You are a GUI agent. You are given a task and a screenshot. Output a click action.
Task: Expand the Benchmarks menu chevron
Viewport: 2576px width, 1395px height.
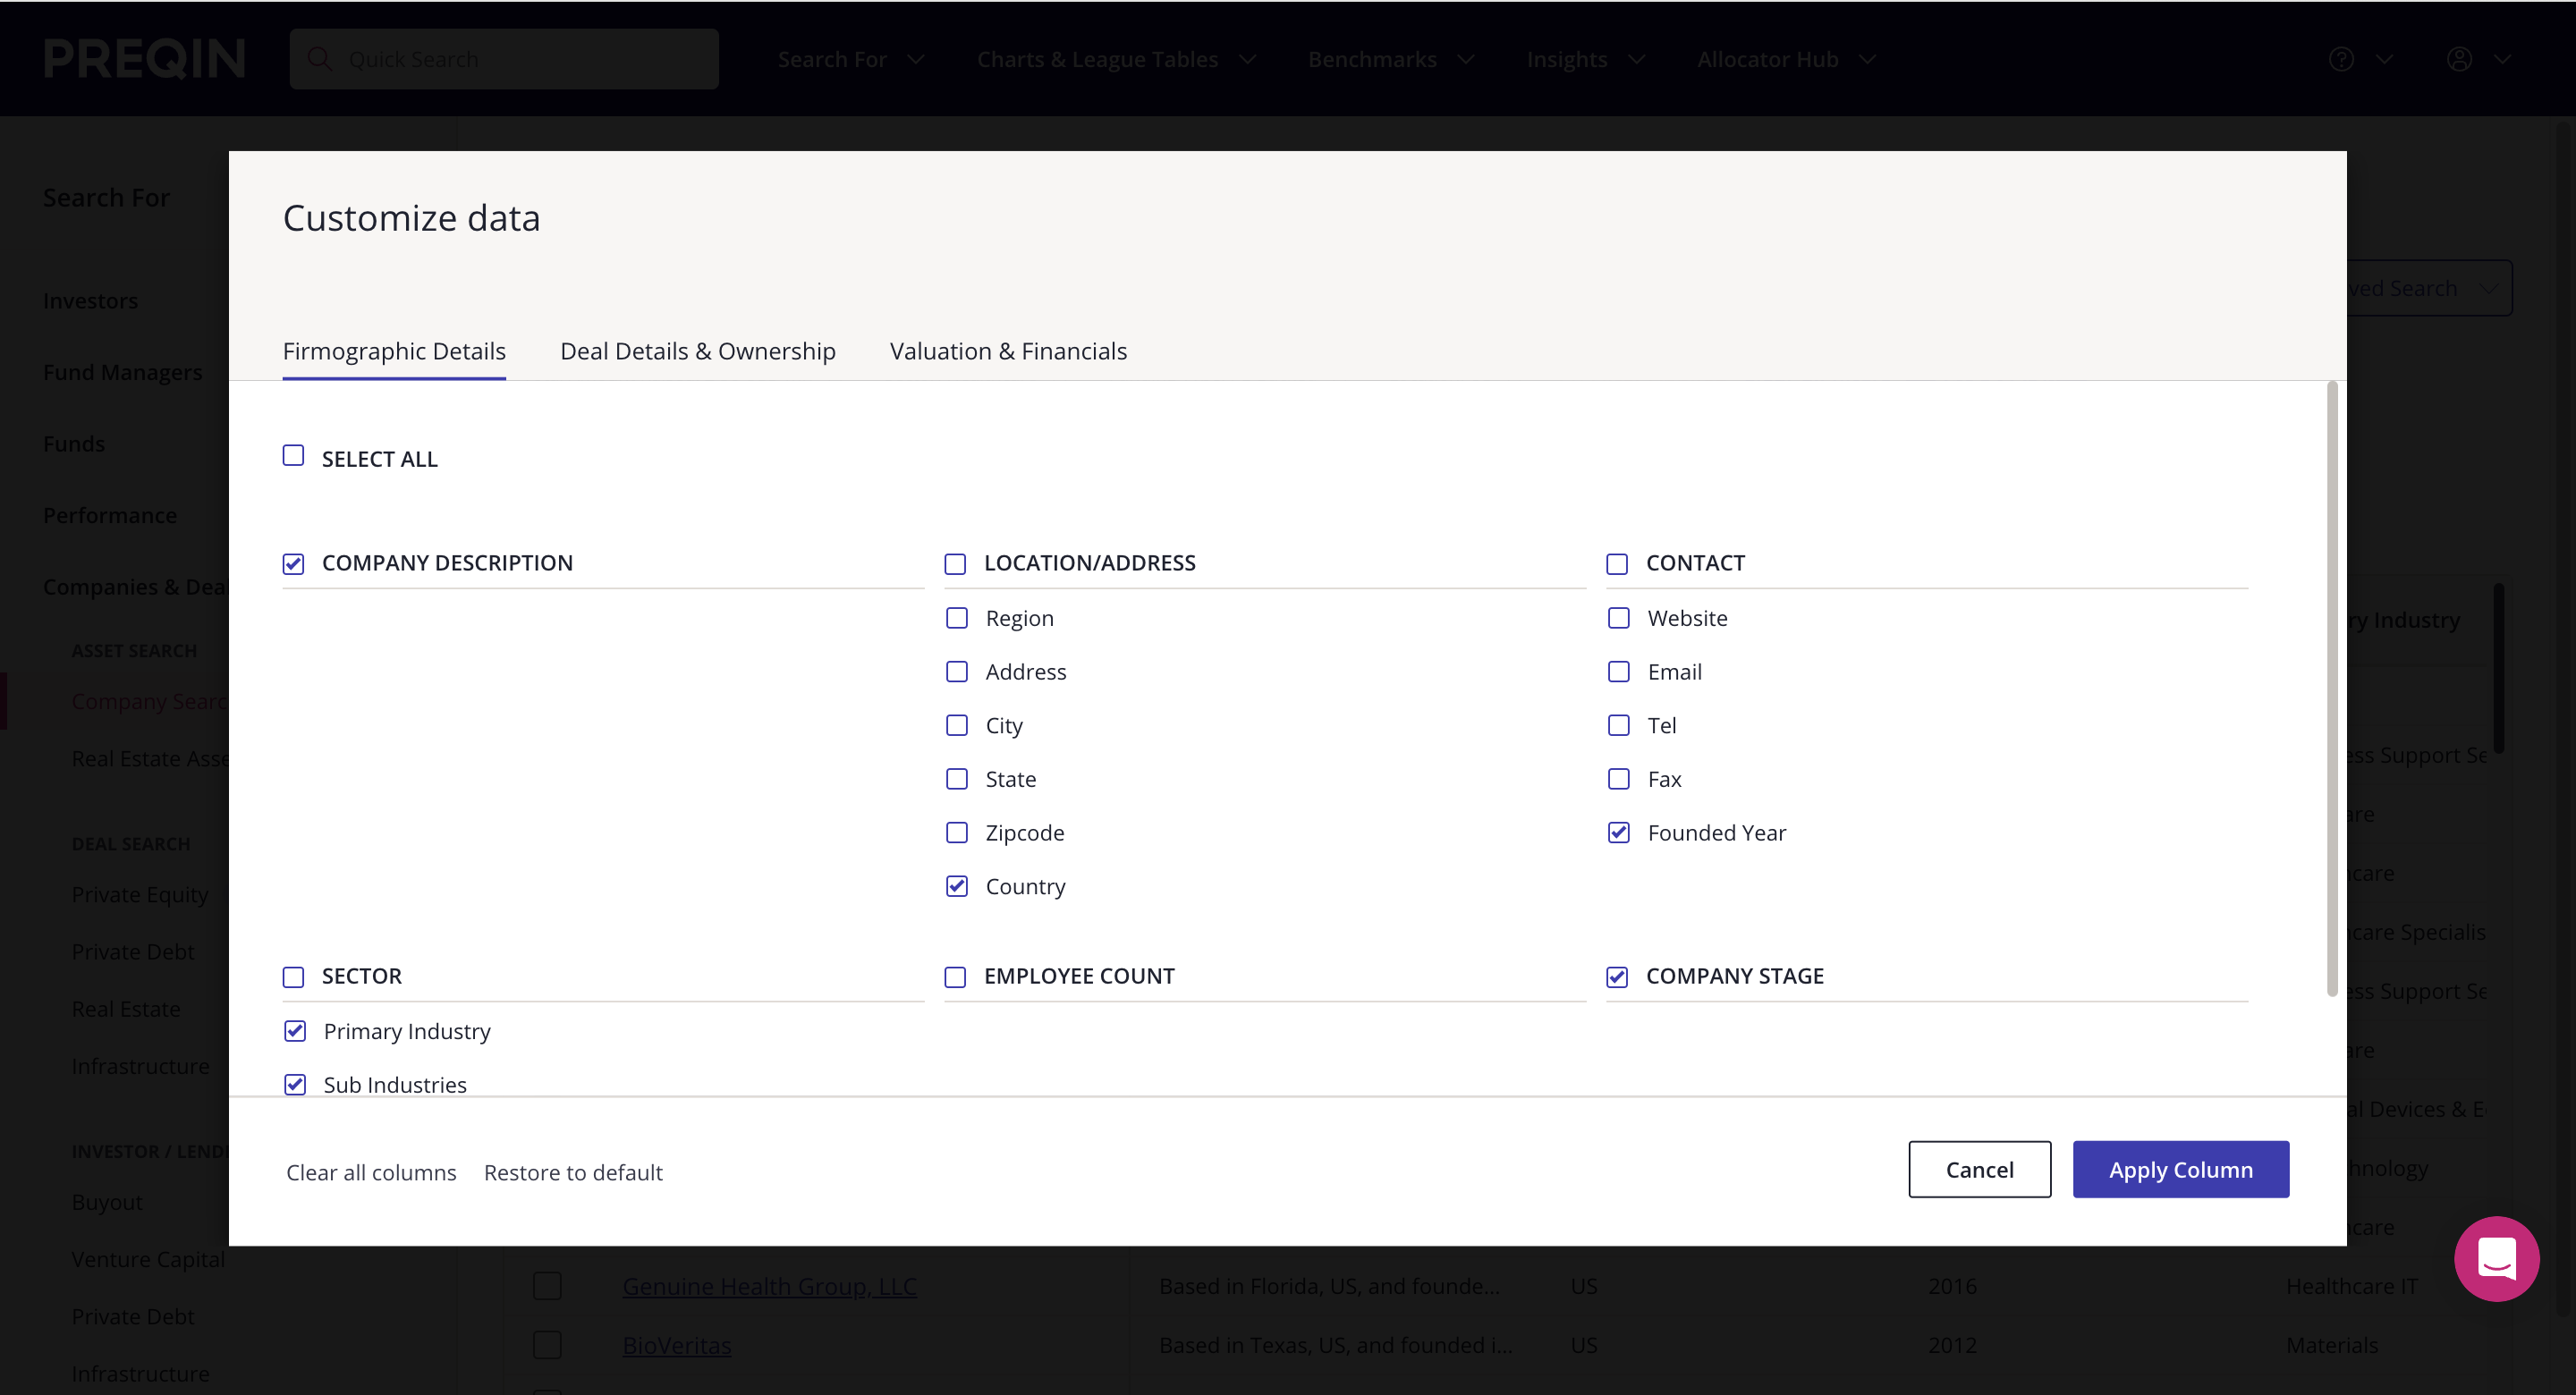[1466, 59]
